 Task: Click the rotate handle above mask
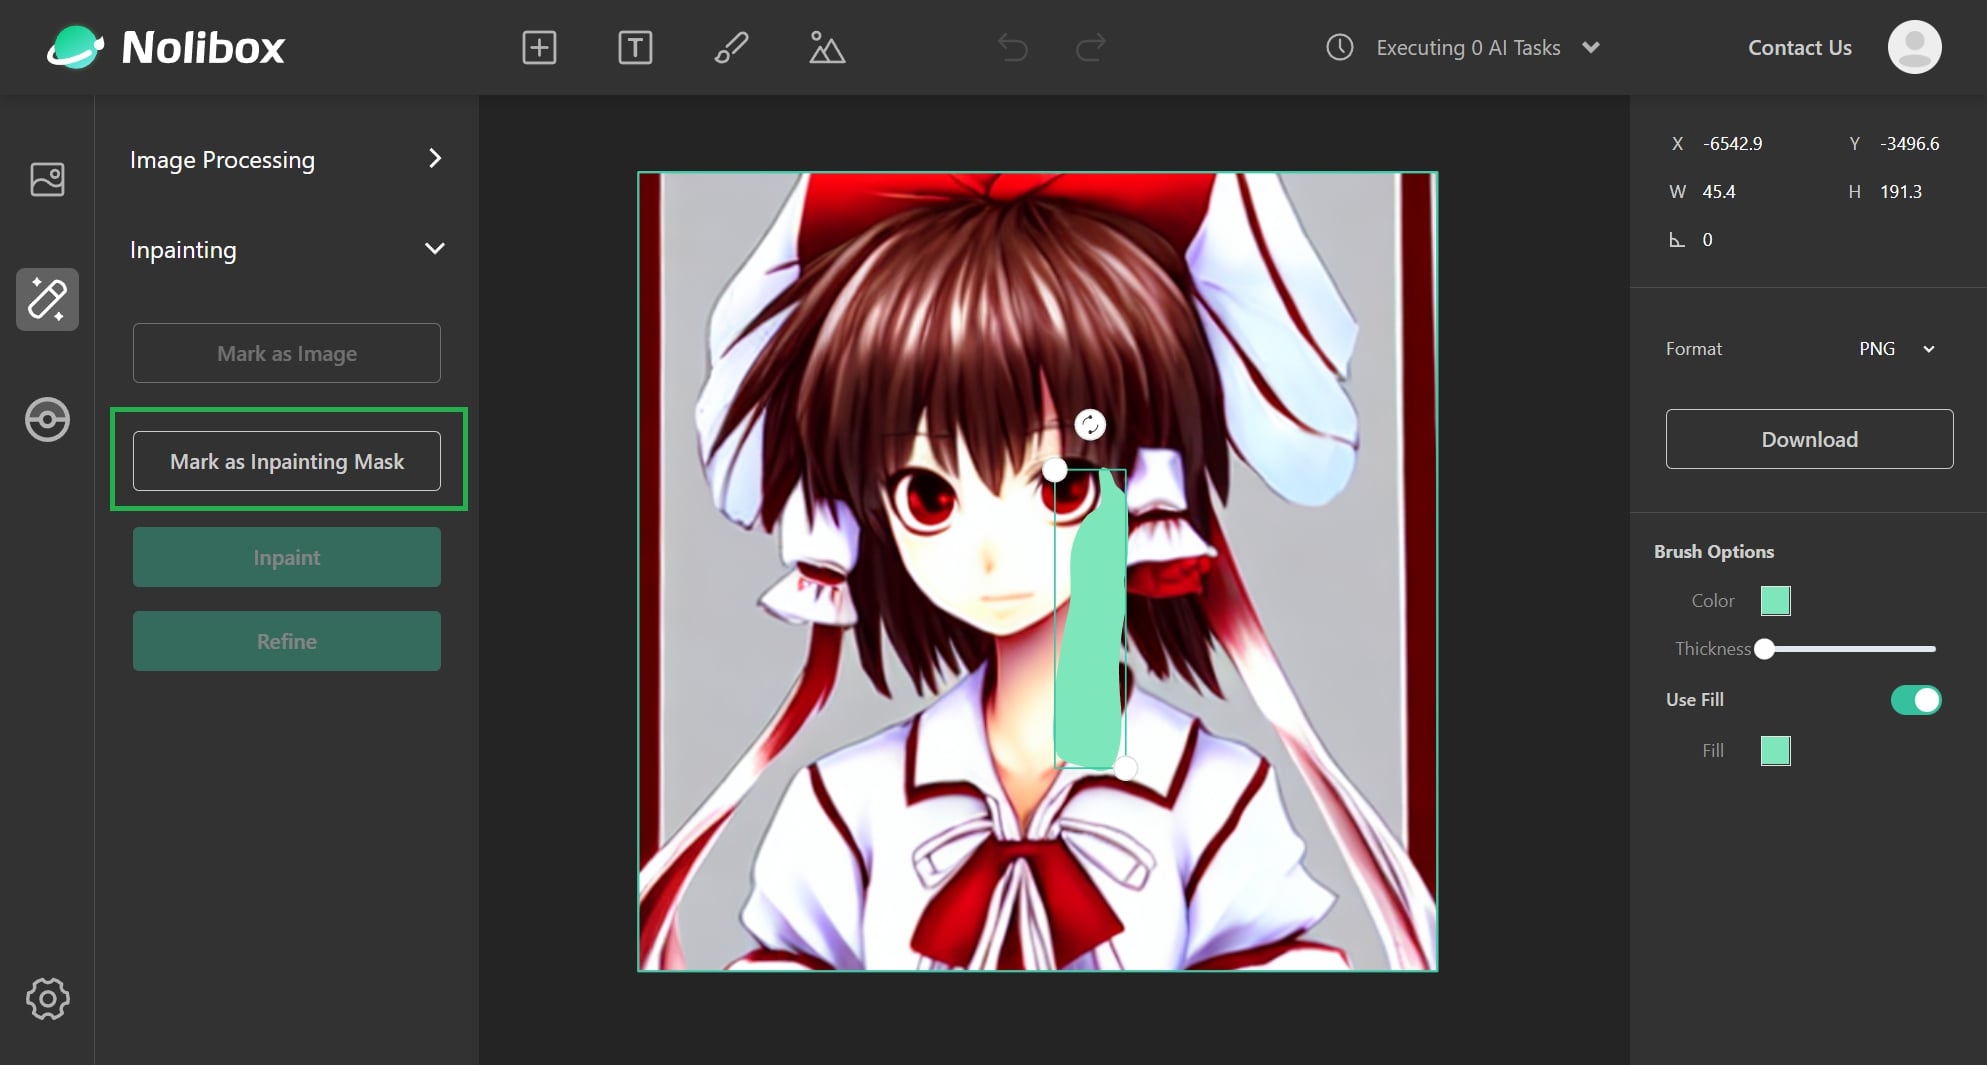pos(1090,425)
